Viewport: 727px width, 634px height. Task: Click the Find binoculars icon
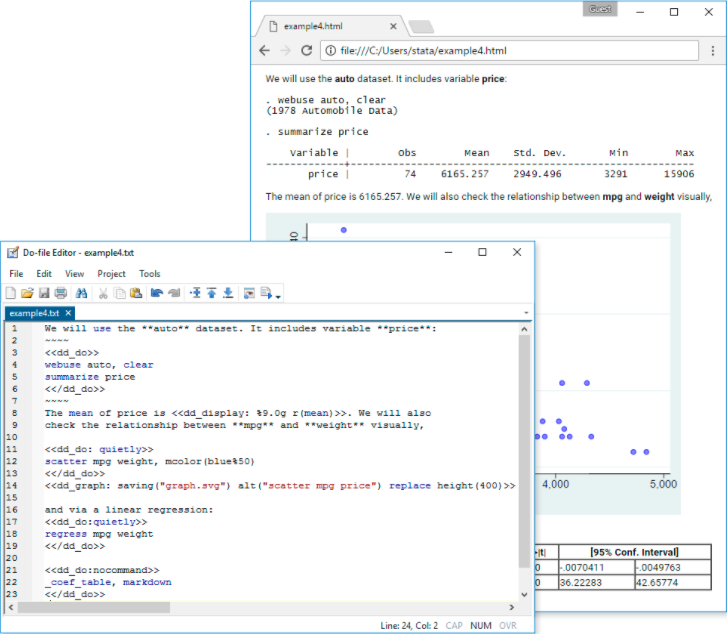click(82, 293)
